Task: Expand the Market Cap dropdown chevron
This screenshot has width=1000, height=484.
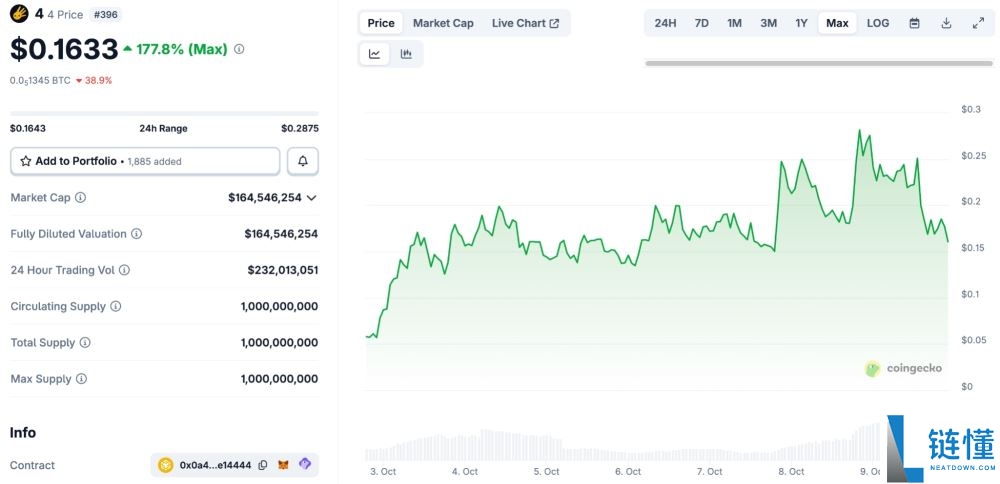Action: [311, 198]
